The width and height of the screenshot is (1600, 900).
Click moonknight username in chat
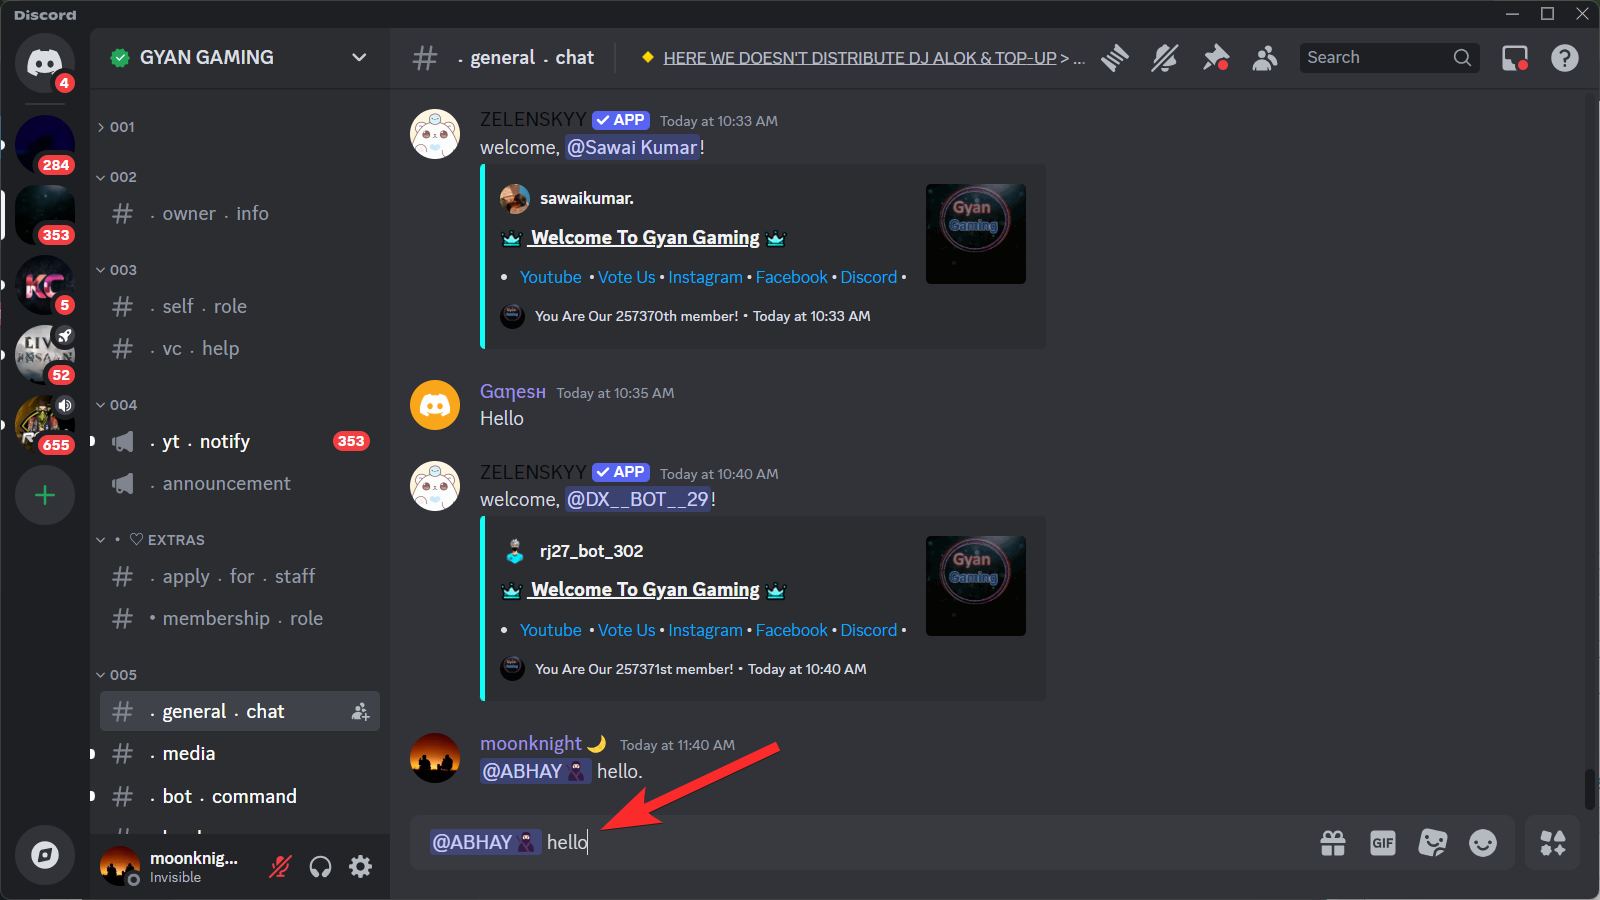tap(531, 744)
